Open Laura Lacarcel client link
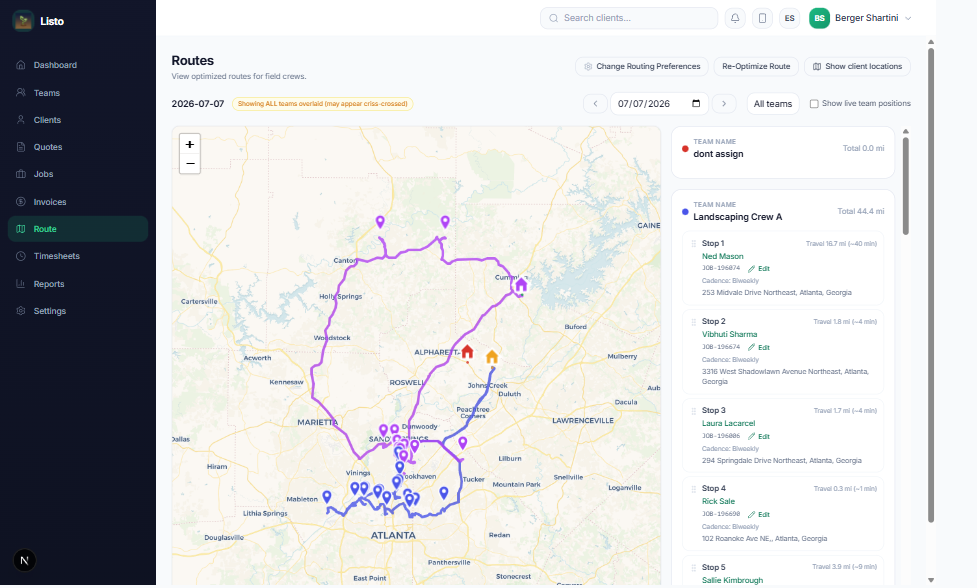The image size is (977, 588). [x=728, y=423]
